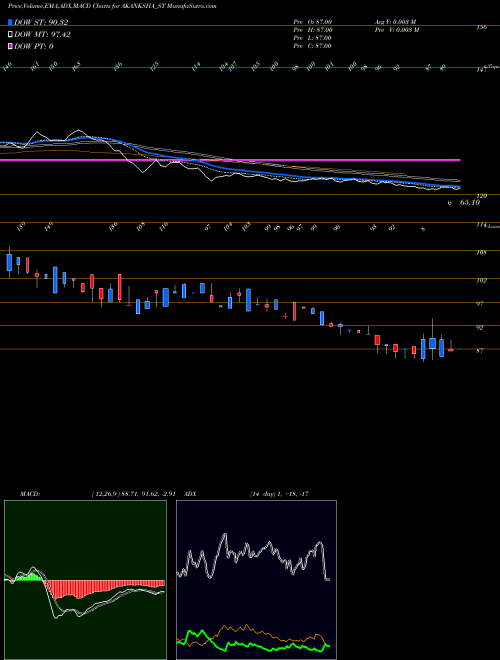
Task: Click the MACD (12,26,9) parameter values
Action: 133,494
